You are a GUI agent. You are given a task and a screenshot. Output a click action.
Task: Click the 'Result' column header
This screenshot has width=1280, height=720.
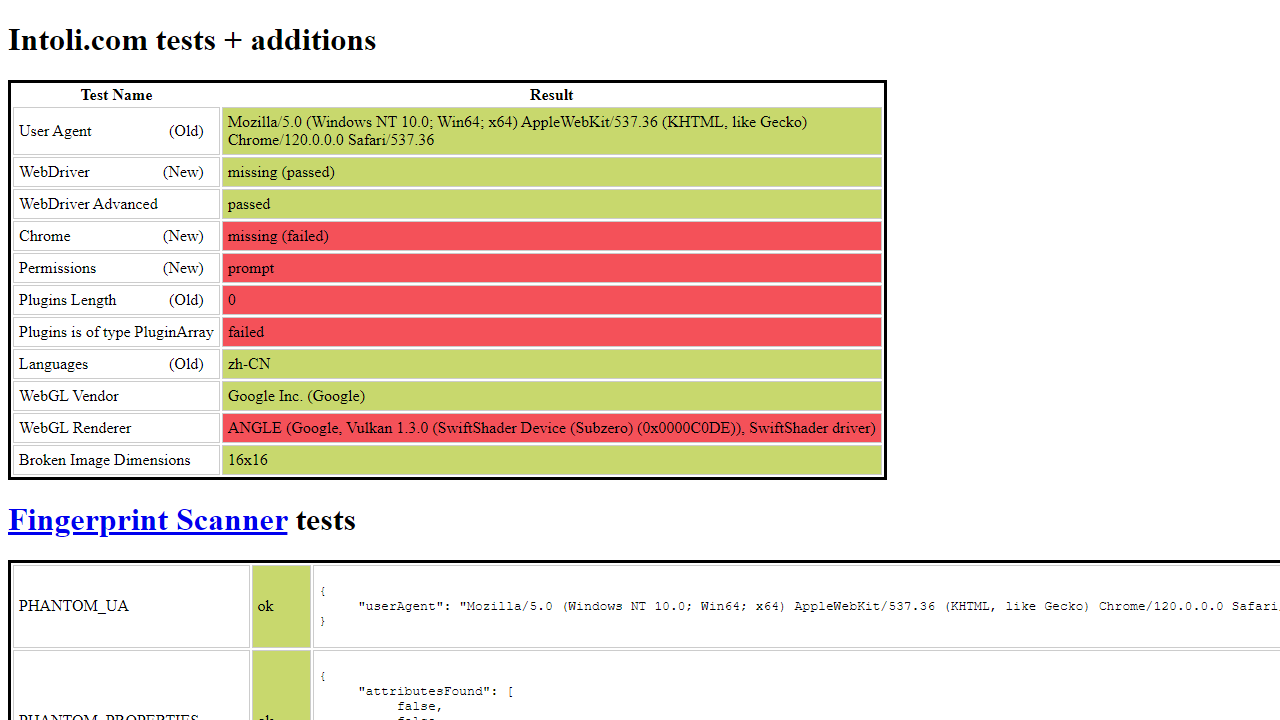(551, 95)
